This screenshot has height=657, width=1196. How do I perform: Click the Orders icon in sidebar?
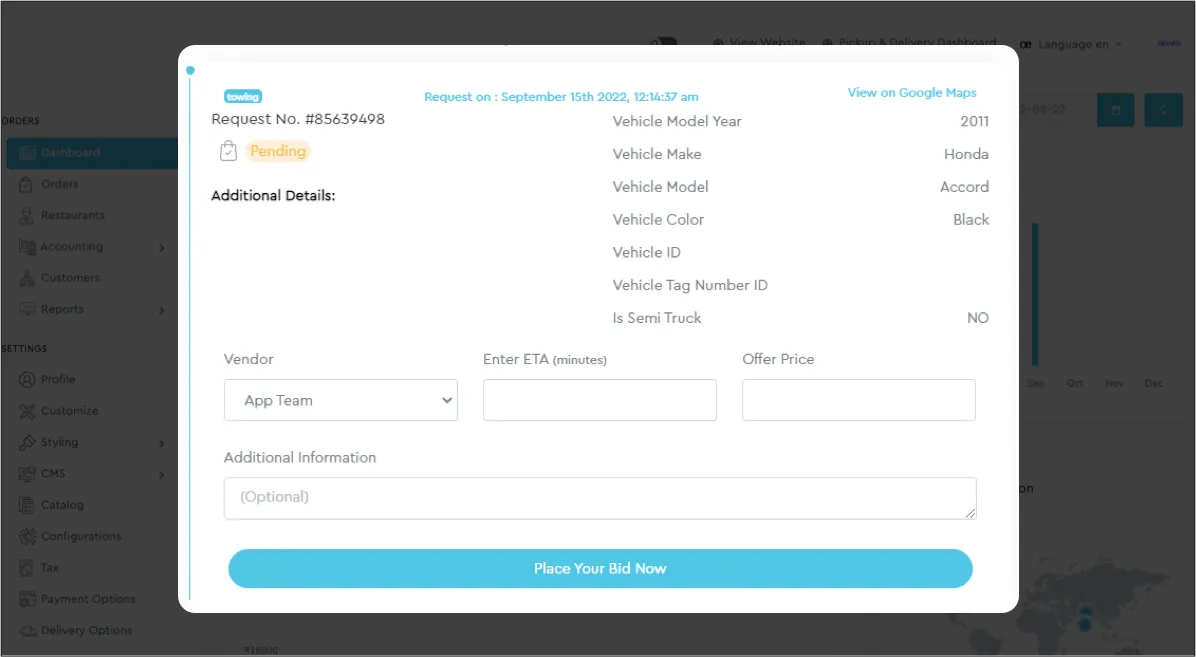26,184
